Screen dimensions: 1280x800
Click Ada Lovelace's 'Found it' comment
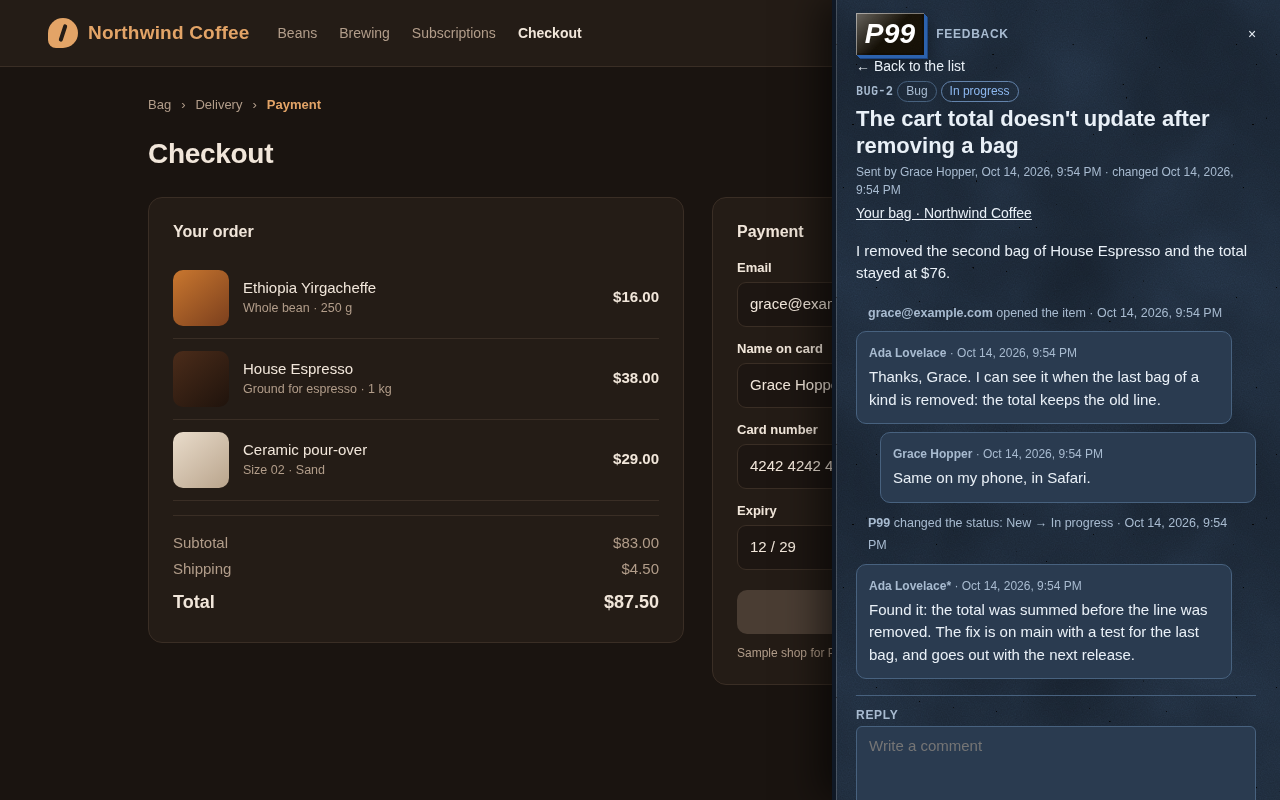[x=1044, y=621]
